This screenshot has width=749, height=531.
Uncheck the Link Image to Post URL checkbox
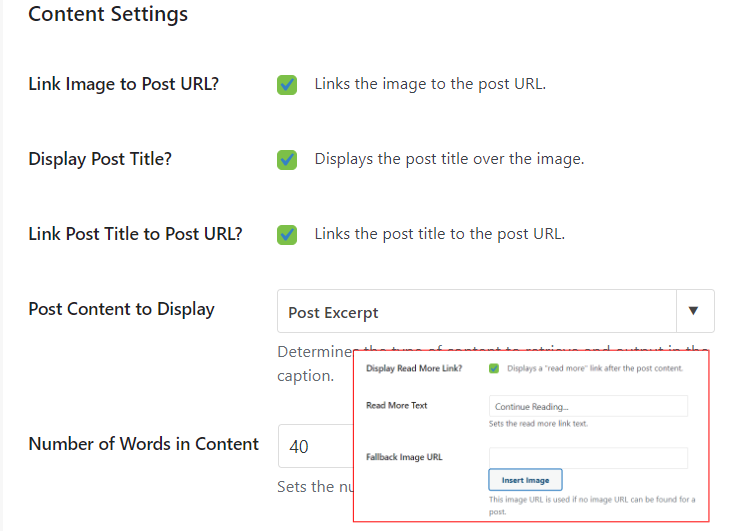tap(287, 85)
